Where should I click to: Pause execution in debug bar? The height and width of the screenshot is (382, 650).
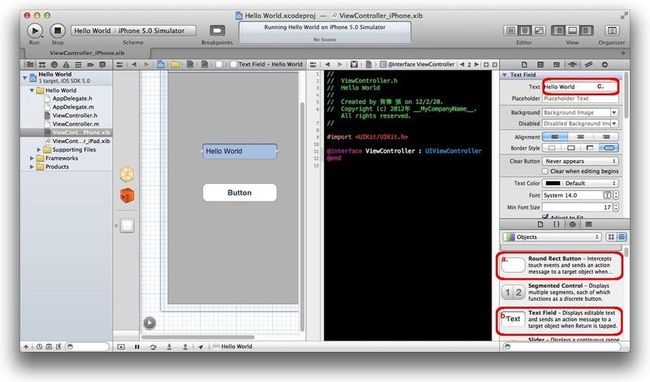[137, 347]
